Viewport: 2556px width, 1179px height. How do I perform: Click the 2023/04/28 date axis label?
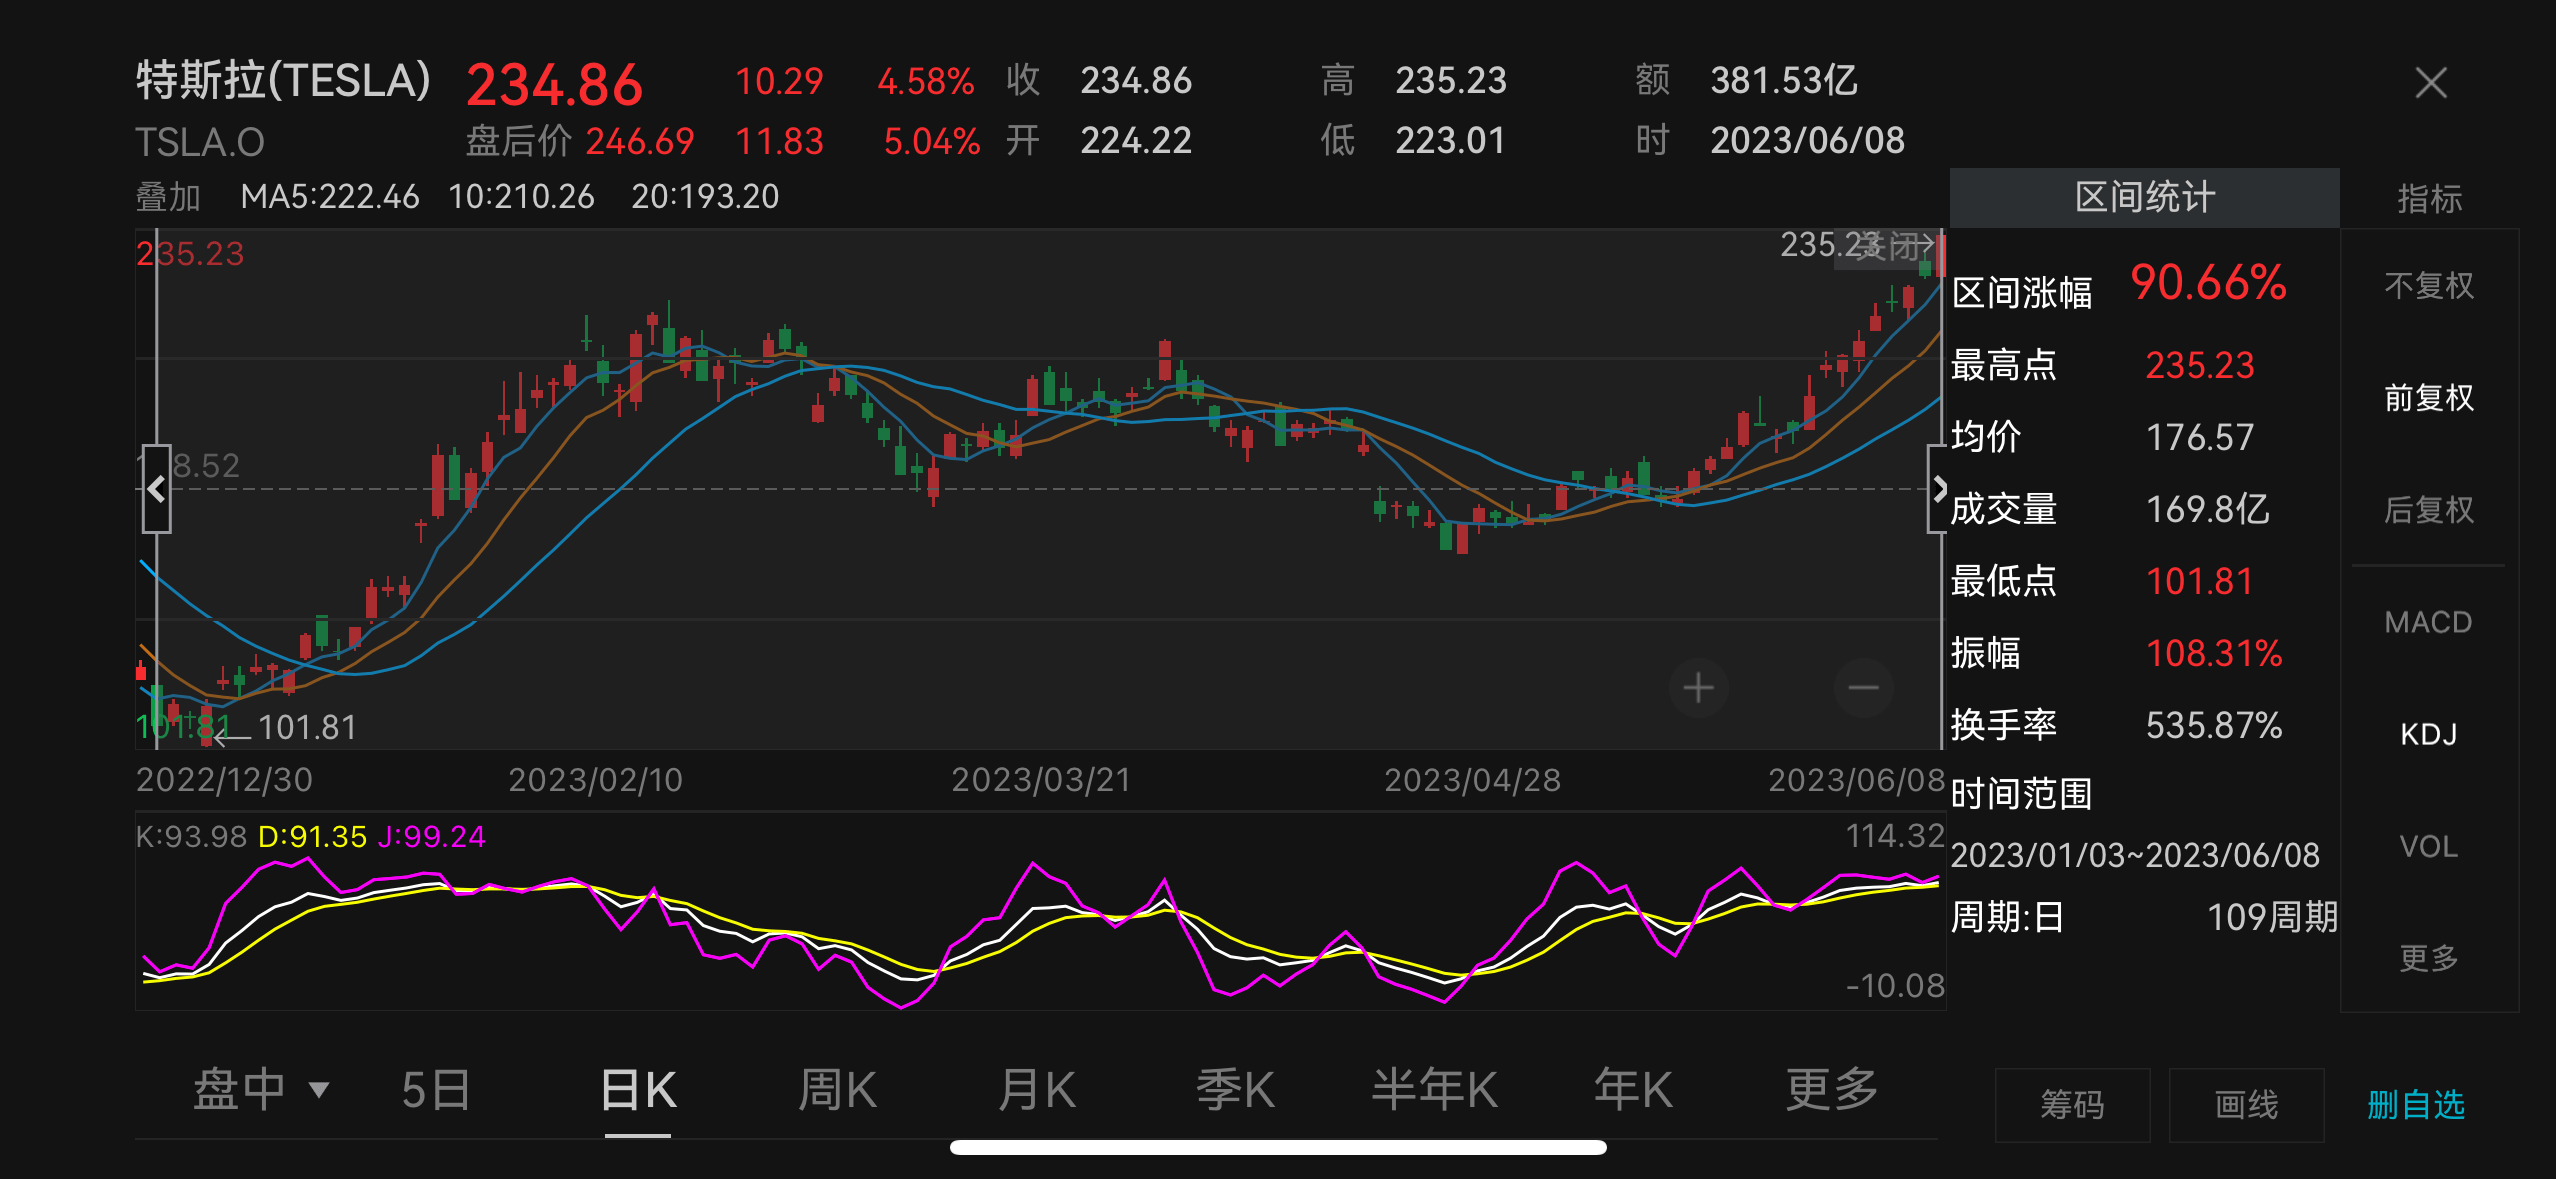[1472, 780]
